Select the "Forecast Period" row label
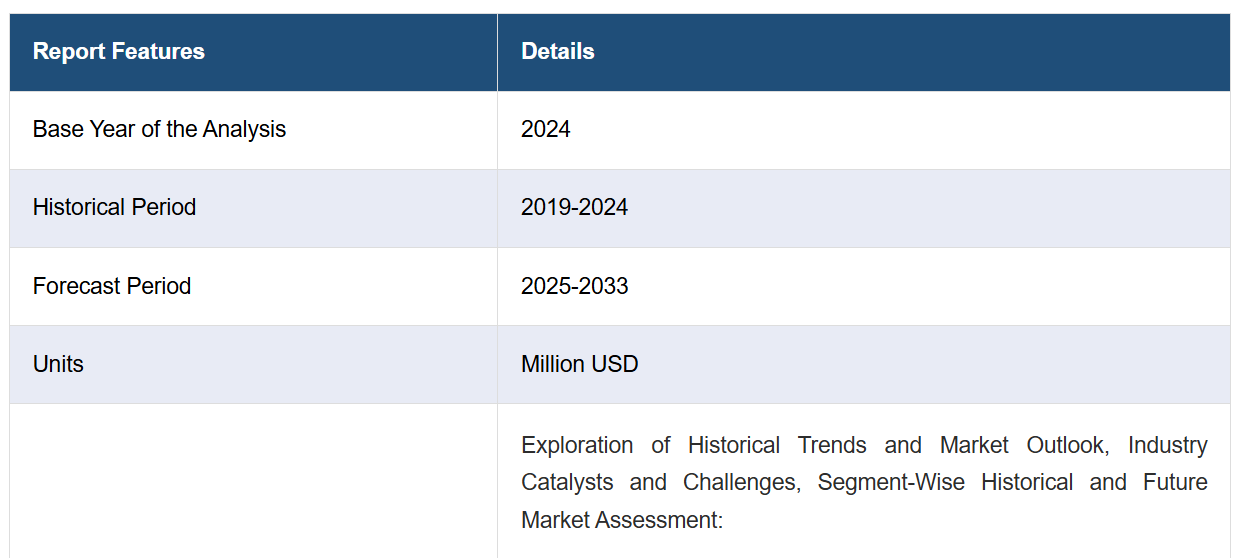Viewport: 1245px width, 558px height. [x=112, y=286]
